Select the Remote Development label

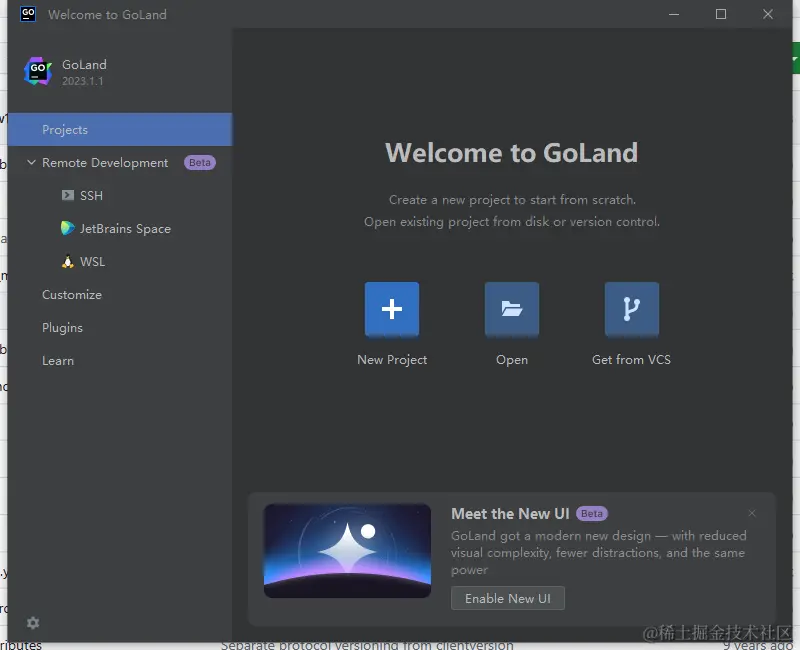(105, 163)
